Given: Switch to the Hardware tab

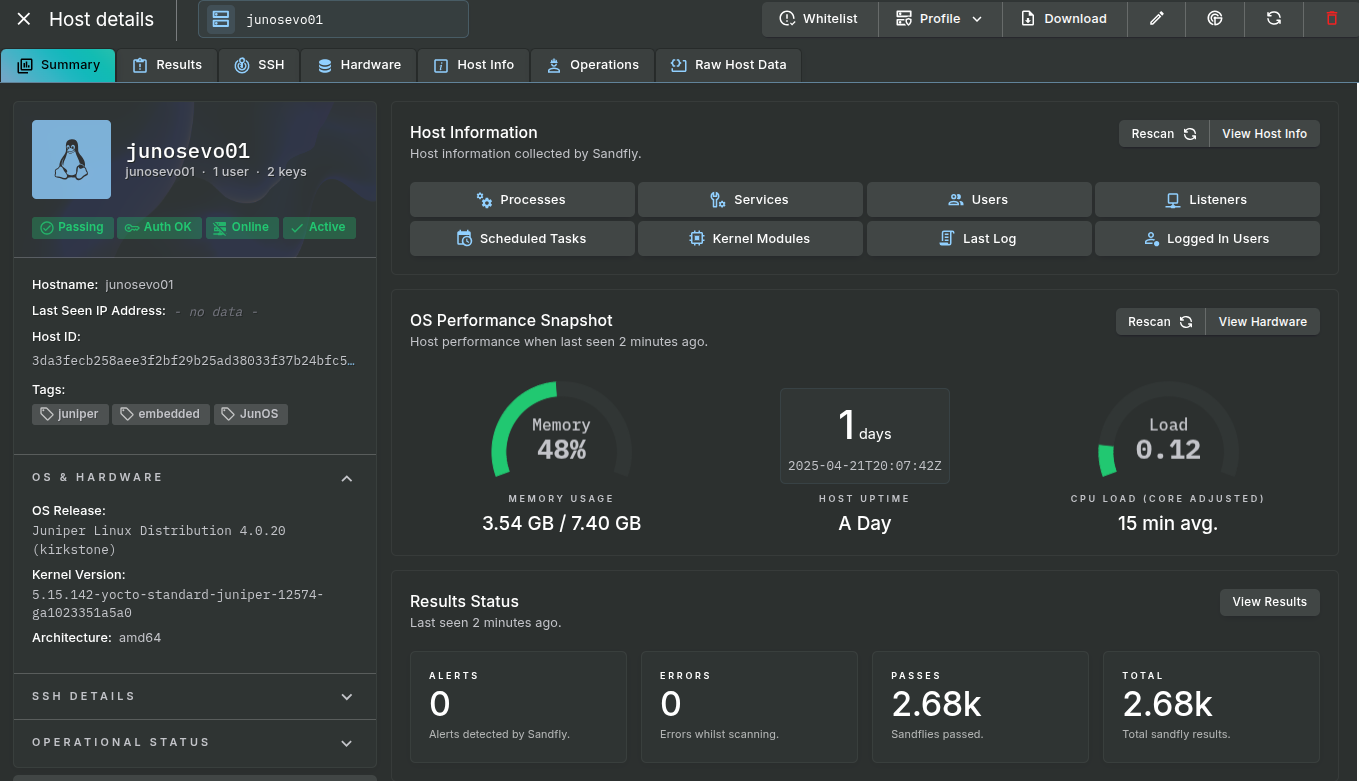Looking at the screenshot, I should coord(359,65).
